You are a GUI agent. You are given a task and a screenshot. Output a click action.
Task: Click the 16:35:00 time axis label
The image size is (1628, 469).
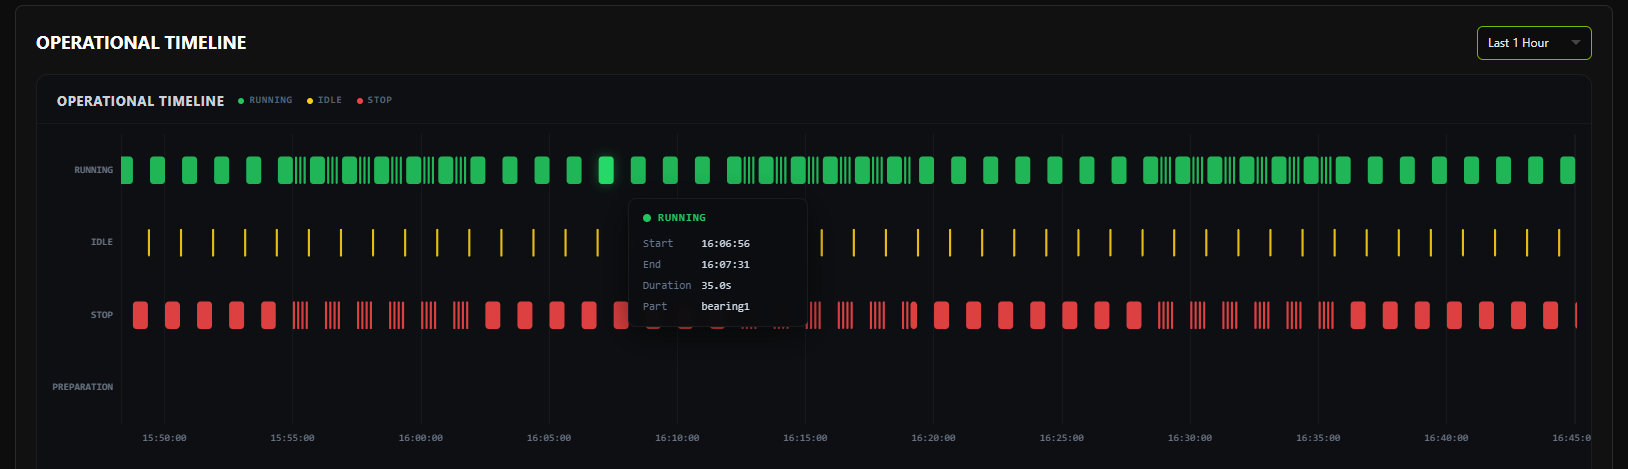point(1318,438)
